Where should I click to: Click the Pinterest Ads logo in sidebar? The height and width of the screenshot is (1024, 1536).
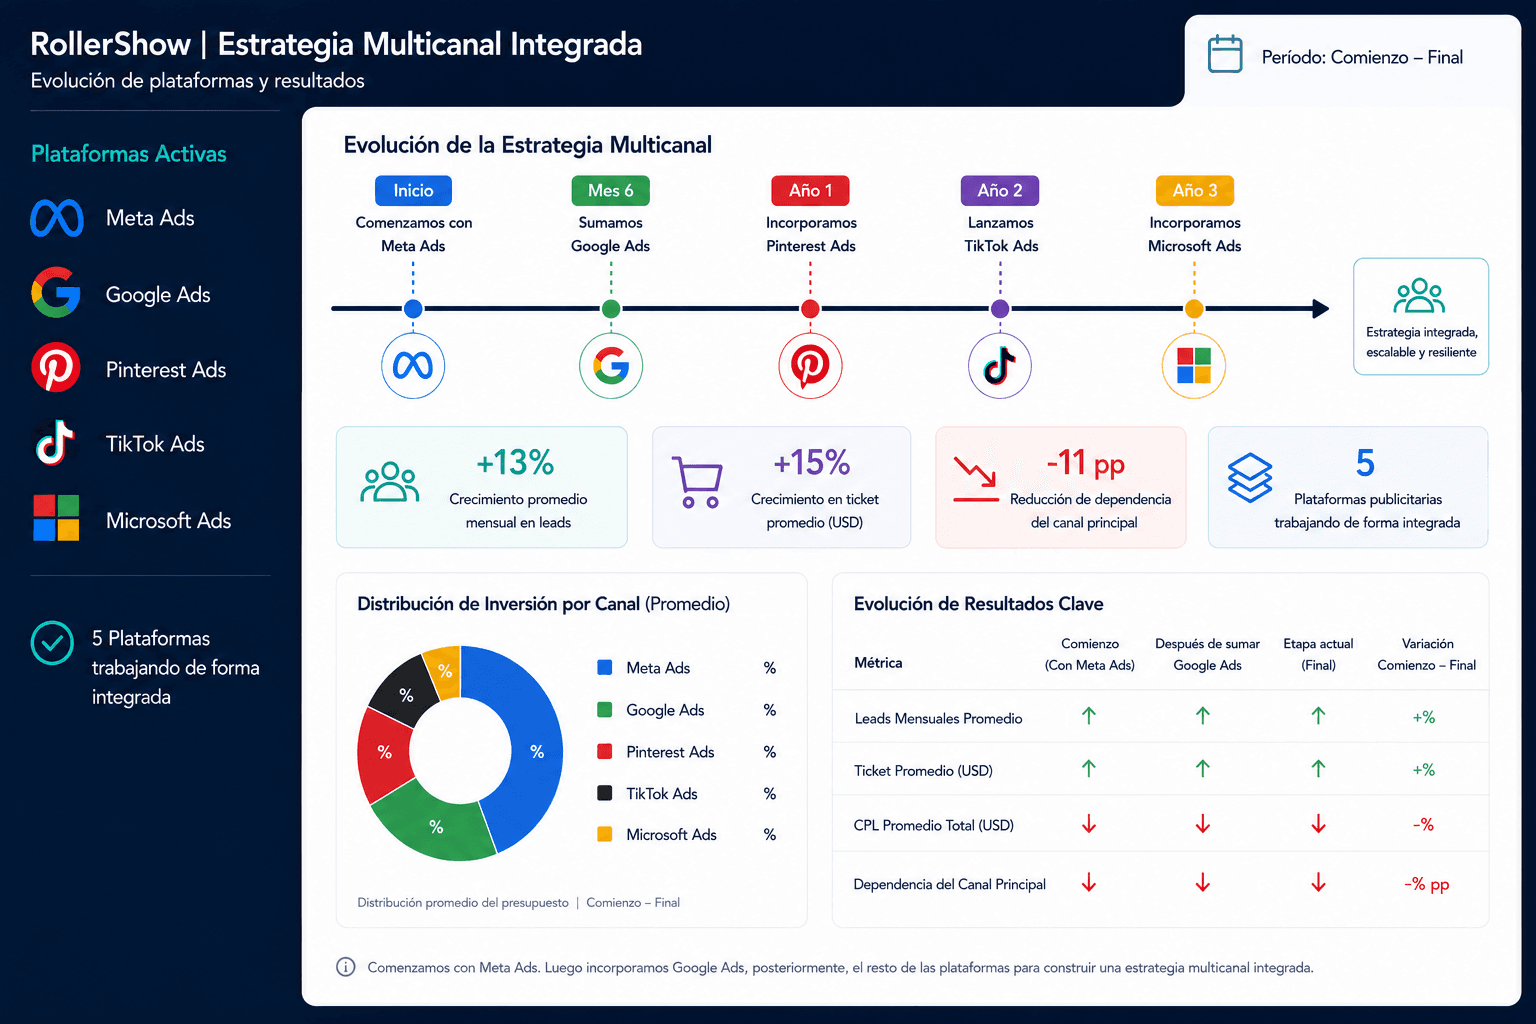point(56,368)
